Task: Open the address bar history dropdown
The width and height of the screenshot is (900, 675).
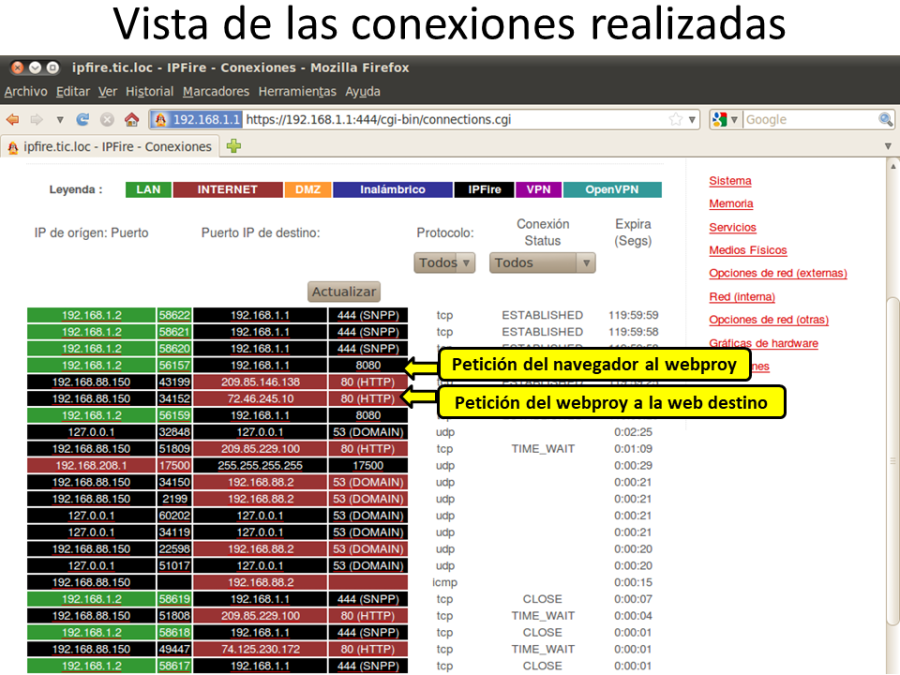Action: point(690,118)
